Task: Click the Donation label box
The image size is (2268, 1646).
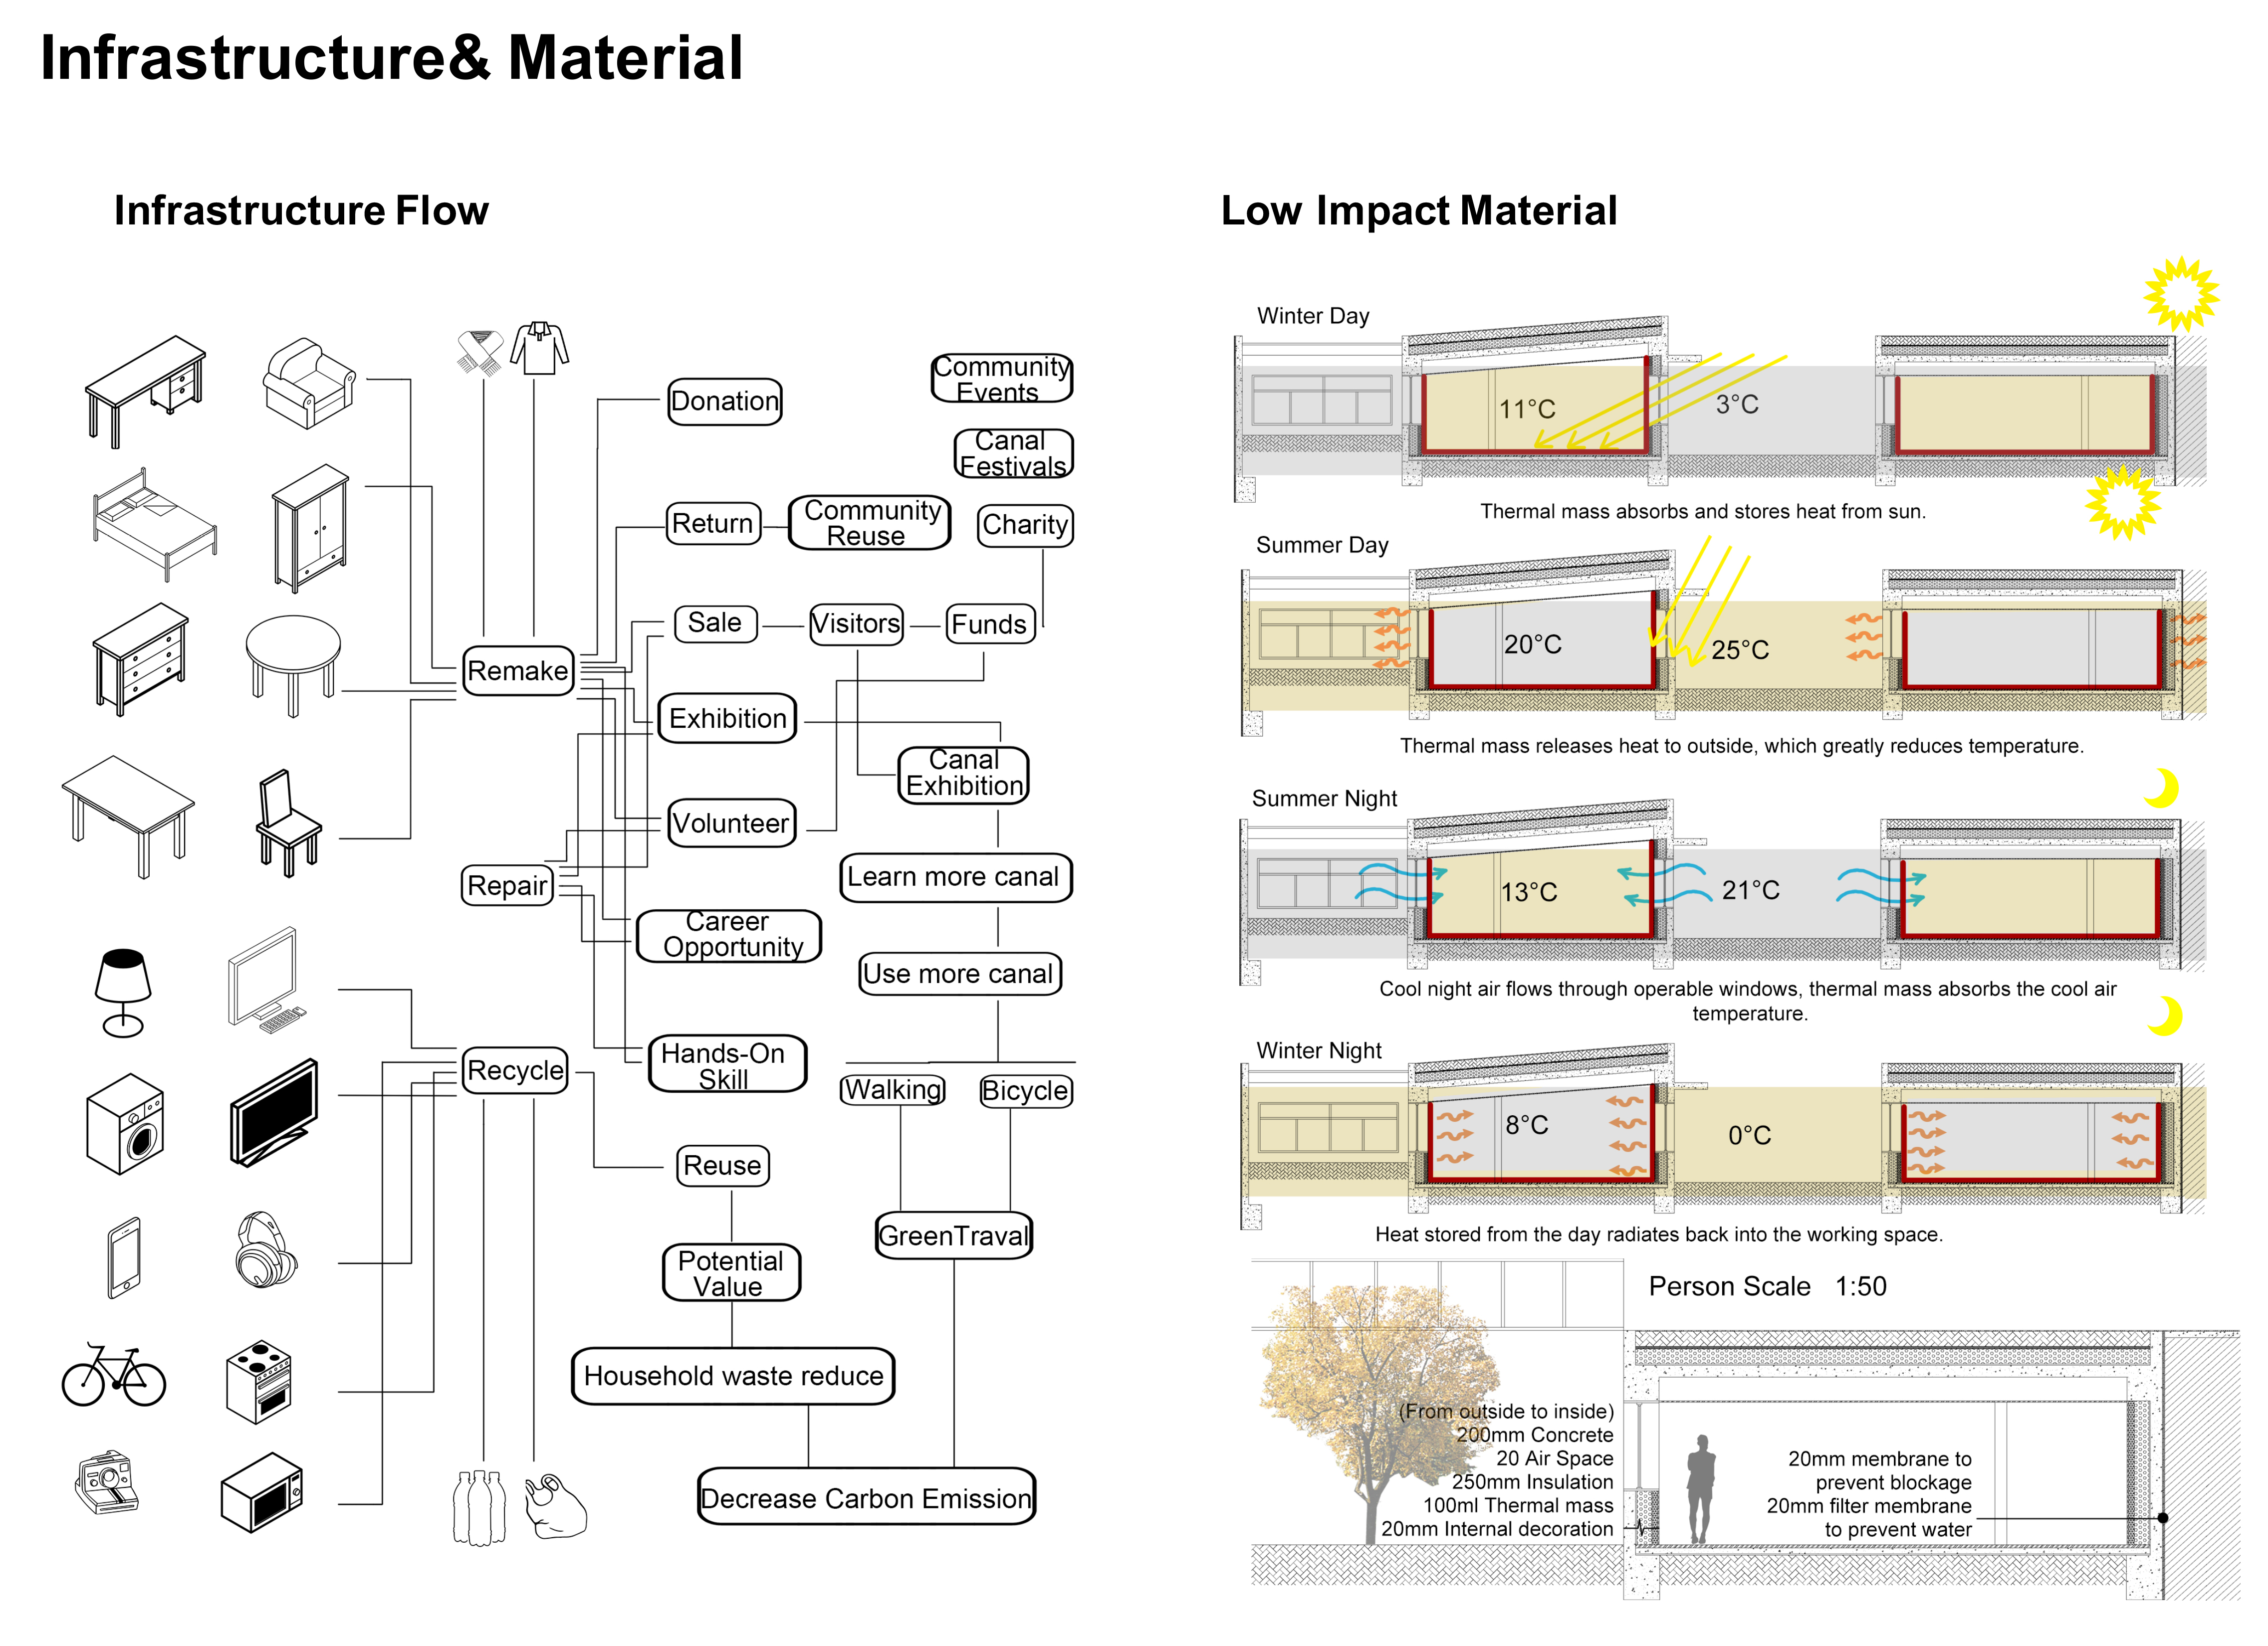Action: (x=724, y=401)
